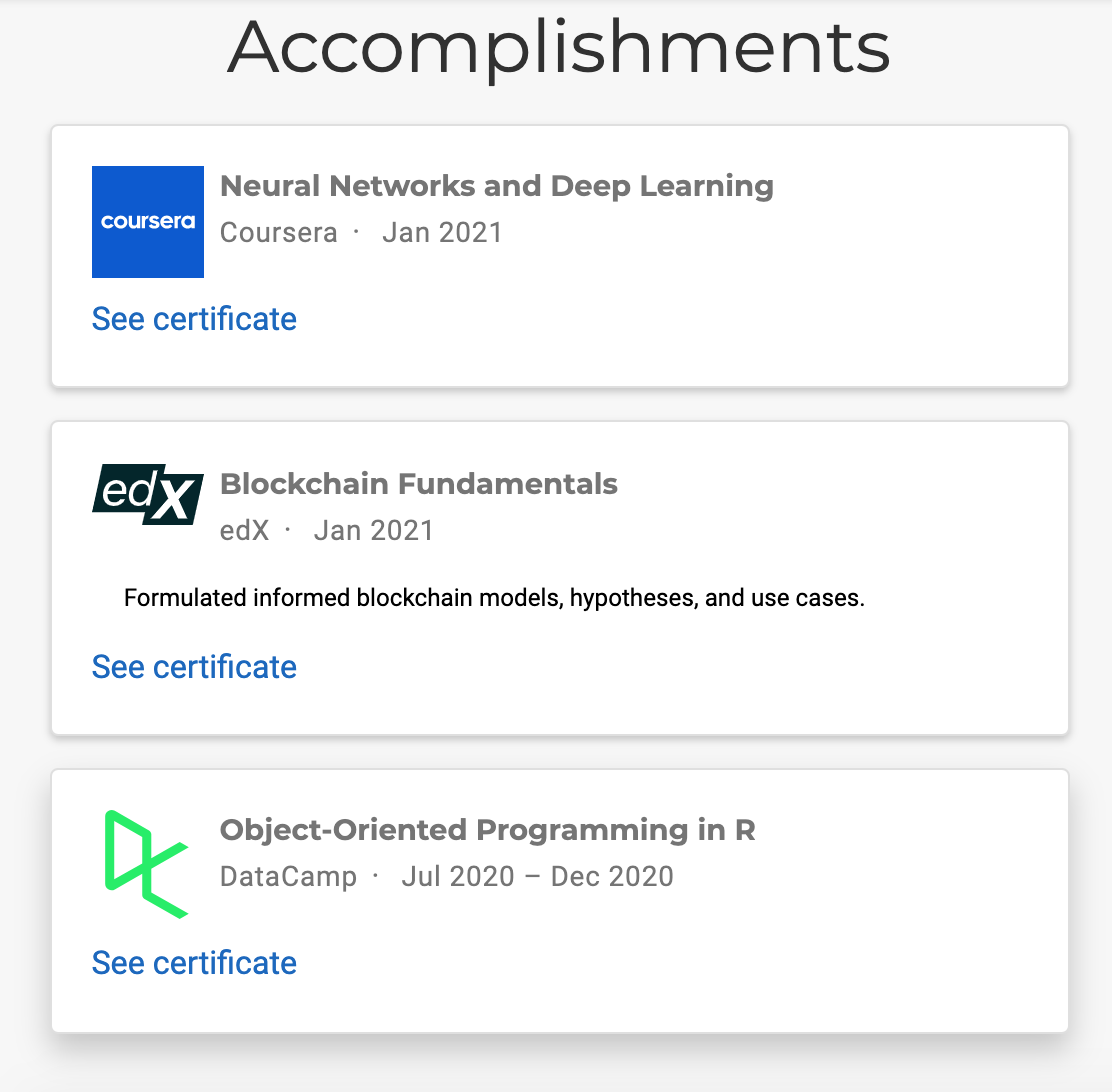Image resolution: width=1112 pixels, height=1092 pixels.
Task: Select the Neural Networks and Deep Learning title
Action: pos(496,186)
